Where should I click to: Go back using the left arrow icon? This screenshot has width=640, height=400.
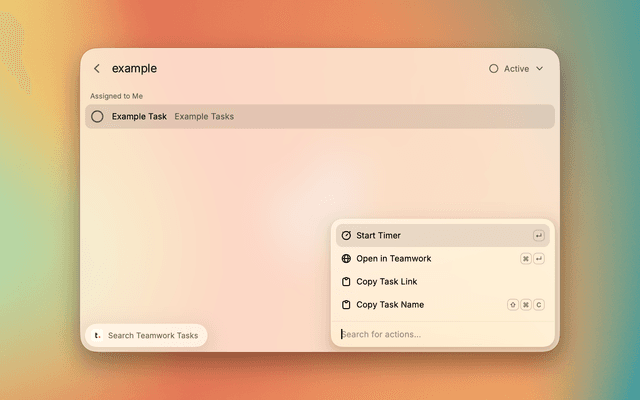pos(97,69)
